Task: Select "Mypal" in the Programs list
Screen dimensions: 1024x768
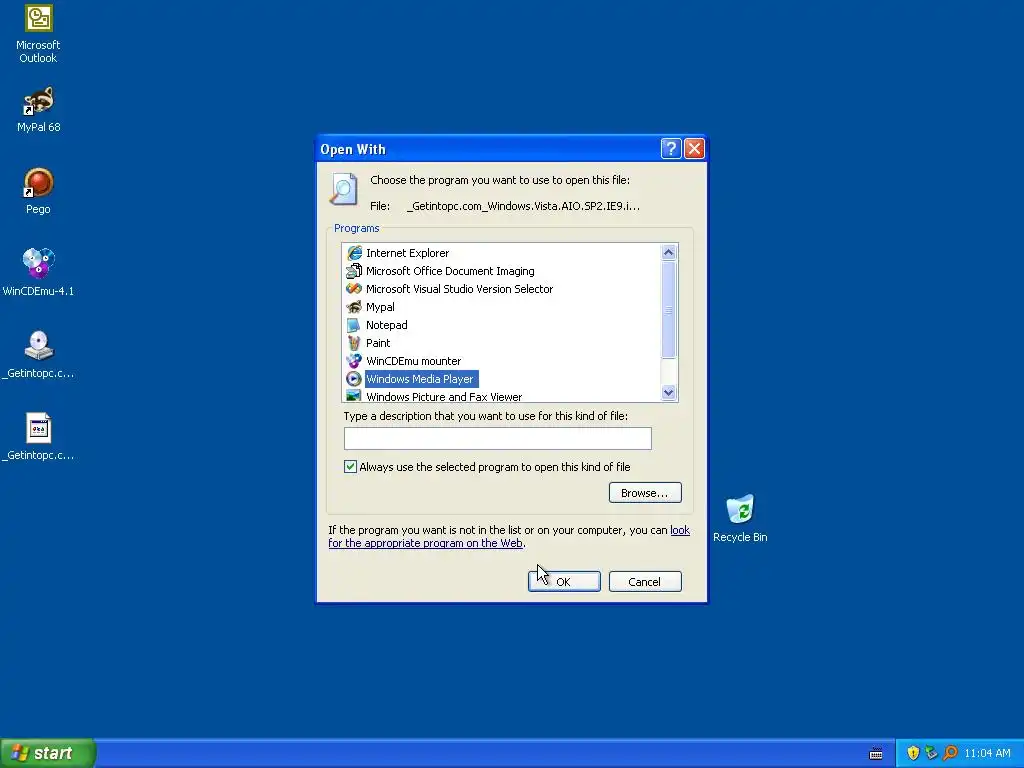Action: pyautogui.click(x=380, y=306)
